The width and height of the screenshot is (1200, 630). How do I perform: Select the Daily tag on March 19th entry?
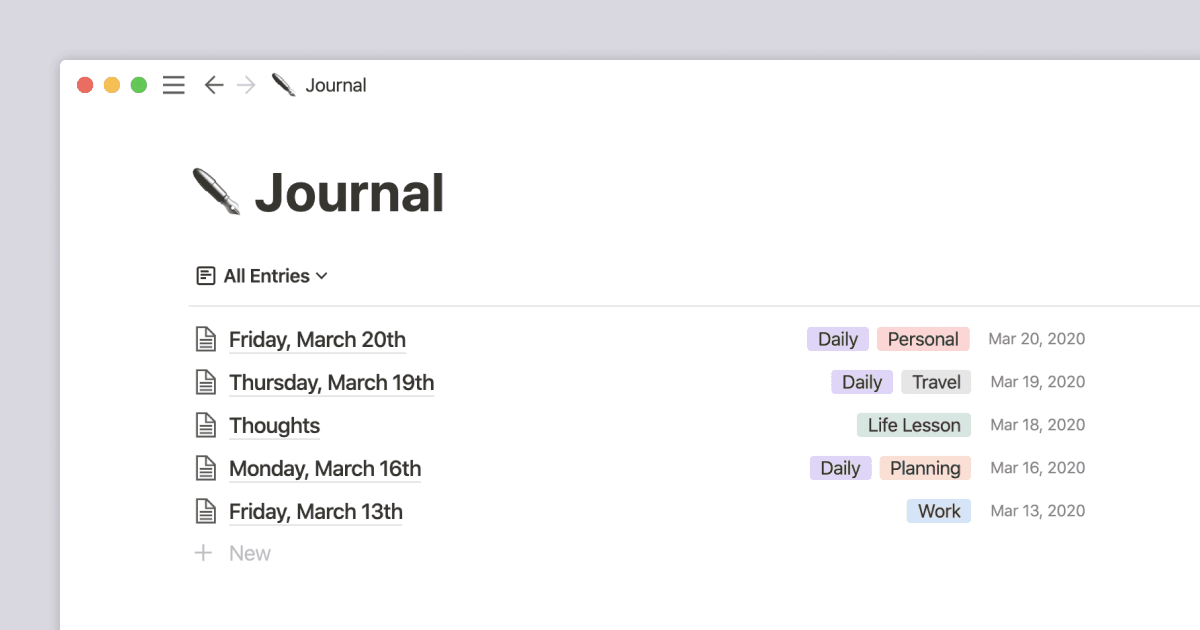click(861, 381)
